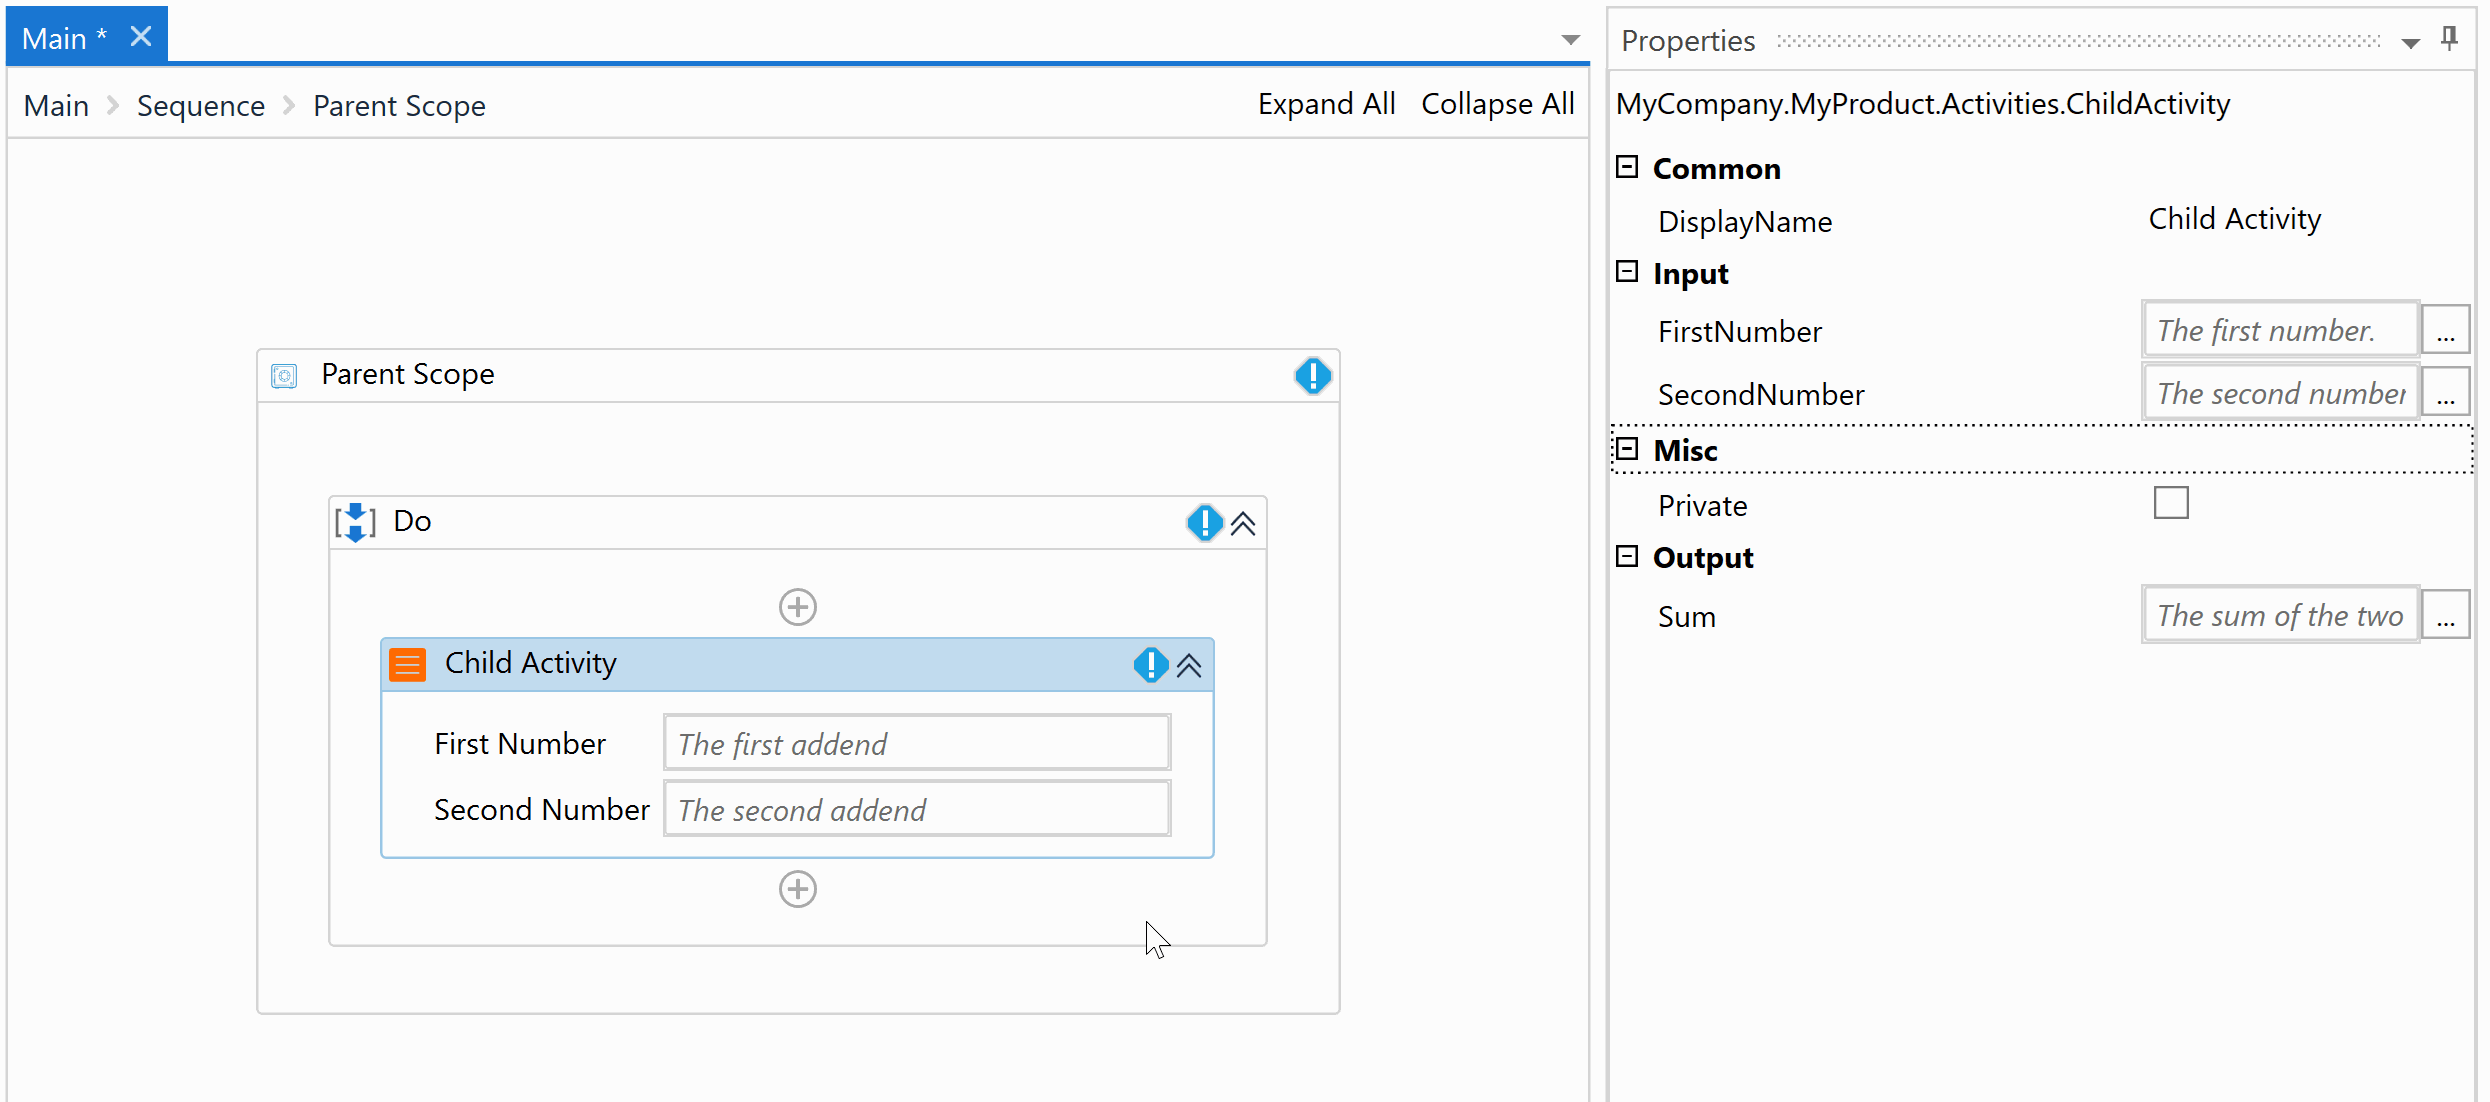Click Collapse All
The image size is (2490, 1102).
coord(1497,104)
